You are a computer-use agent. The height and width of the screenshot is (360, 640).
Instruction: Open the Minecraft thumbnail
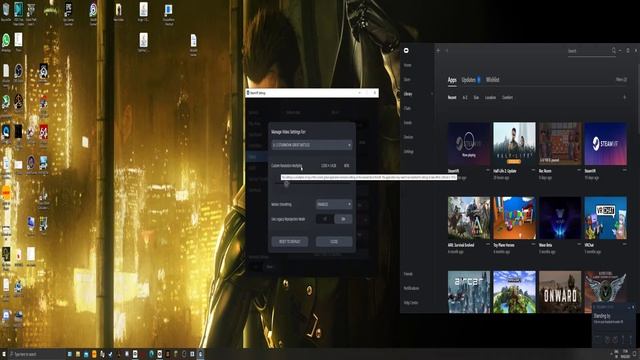[x=514, y=292]
